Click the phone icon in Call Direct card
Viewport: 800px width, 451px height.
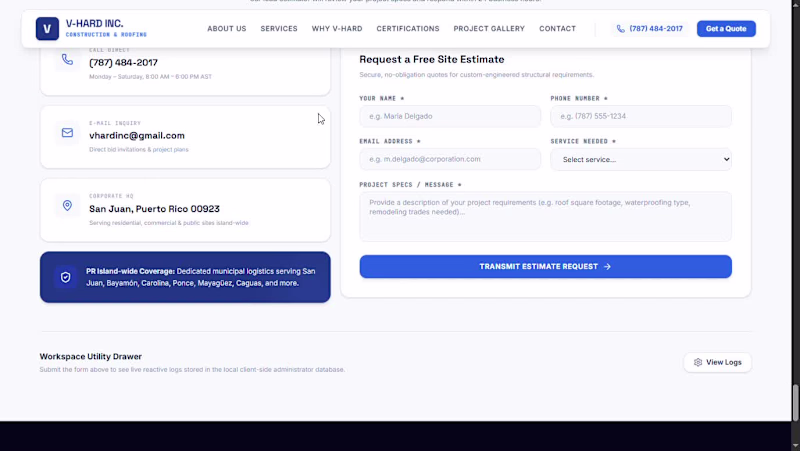pos(67,60)
